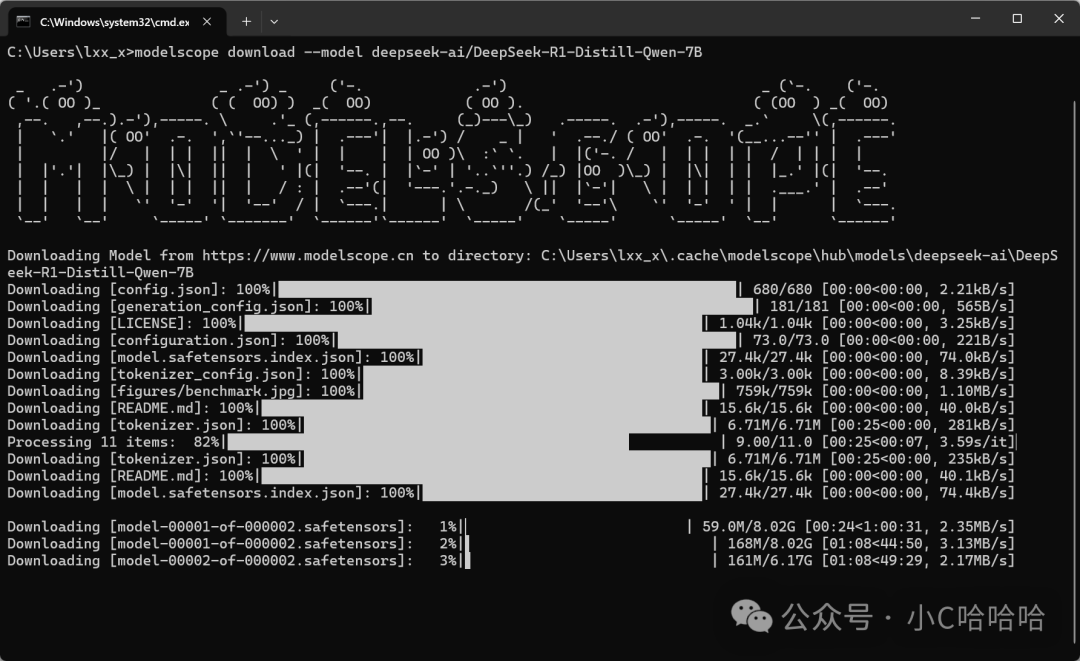Click the '680/680' config.json status
Viewport: 1080px width, 661px height.
point(782,289)
